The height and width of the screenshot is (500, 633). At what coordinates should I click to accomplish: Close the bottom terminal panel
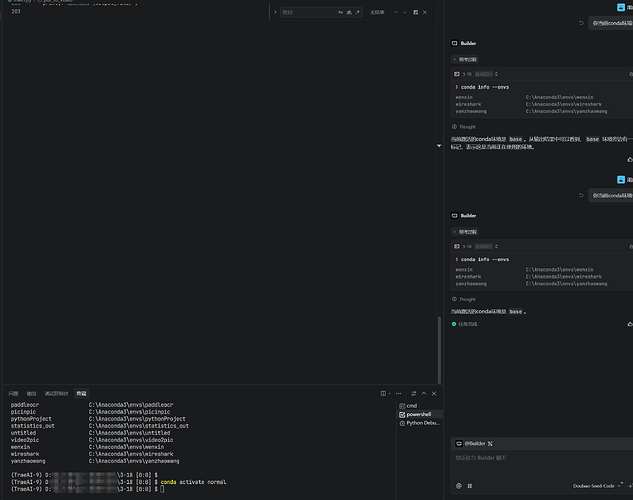[x=434, y=393]
